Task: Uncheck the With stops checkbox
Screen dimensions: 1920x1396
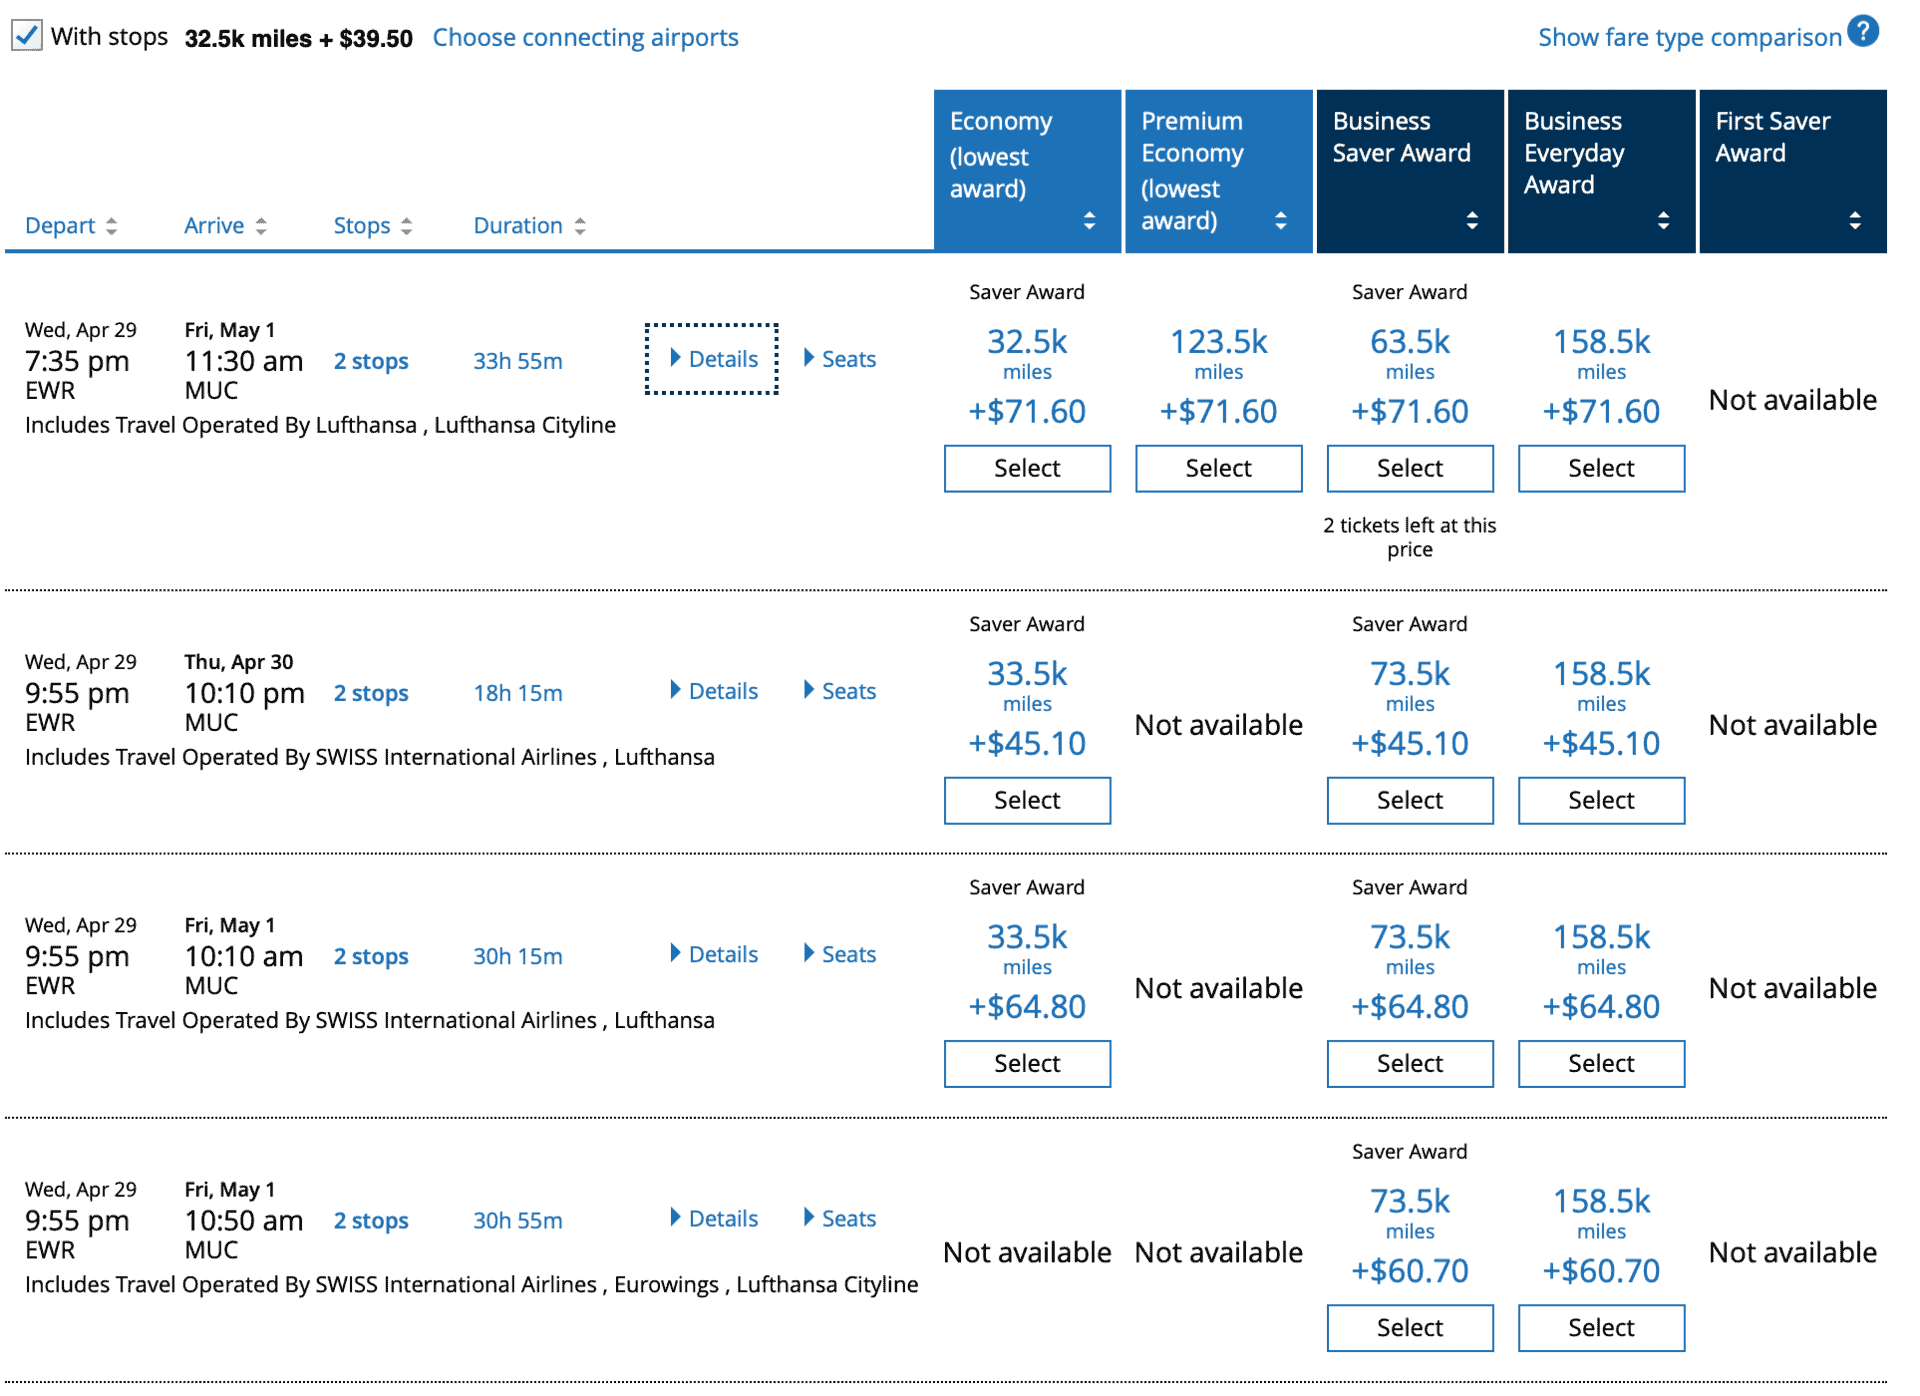Action: [26, 36]
